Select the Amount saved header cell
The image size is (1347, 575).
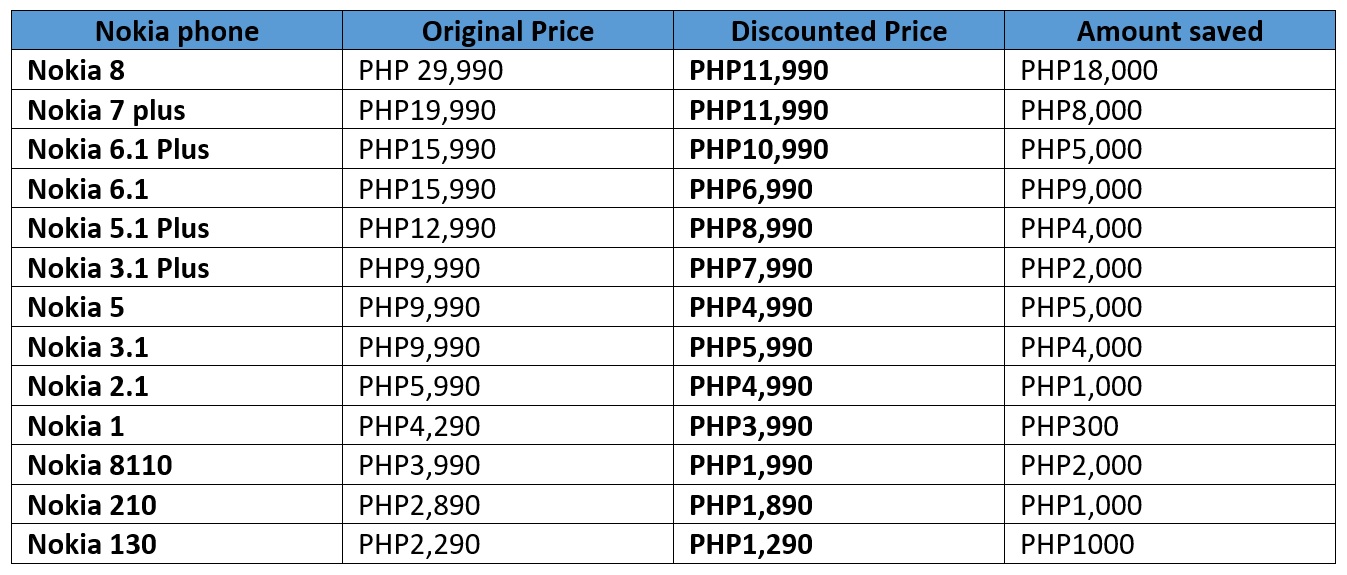pos(1170,31)
